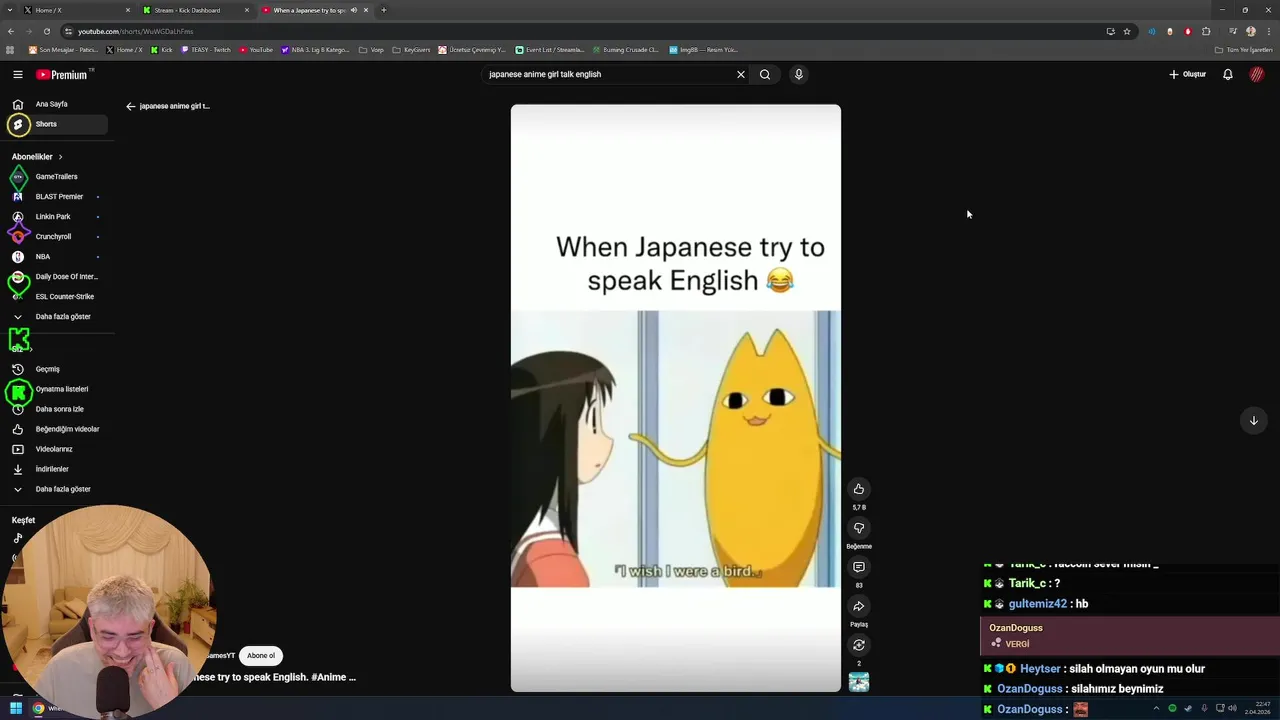This screenshot has width=1280, height=720.
Task: Clear the search query with X
Action: 741,74
